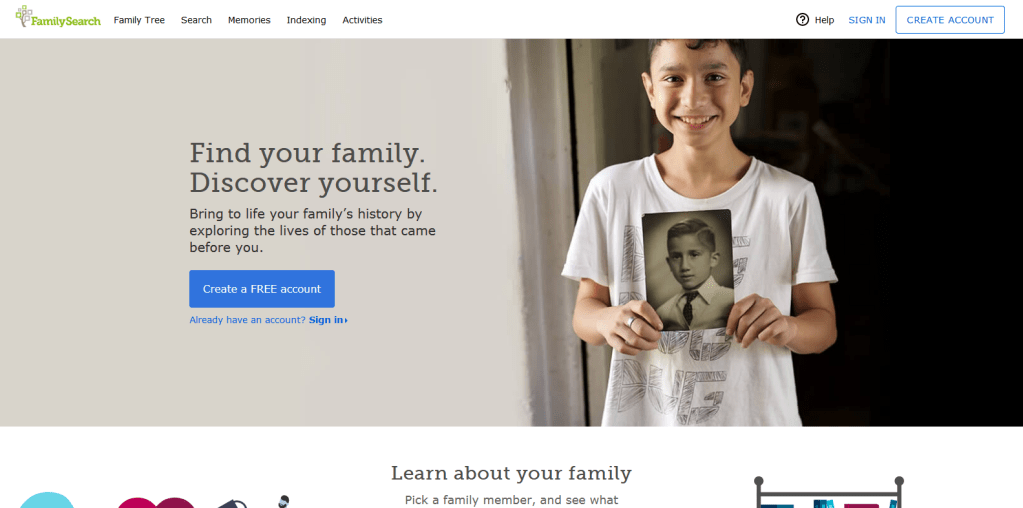Click the light blue circle illustration

(47, 500)
